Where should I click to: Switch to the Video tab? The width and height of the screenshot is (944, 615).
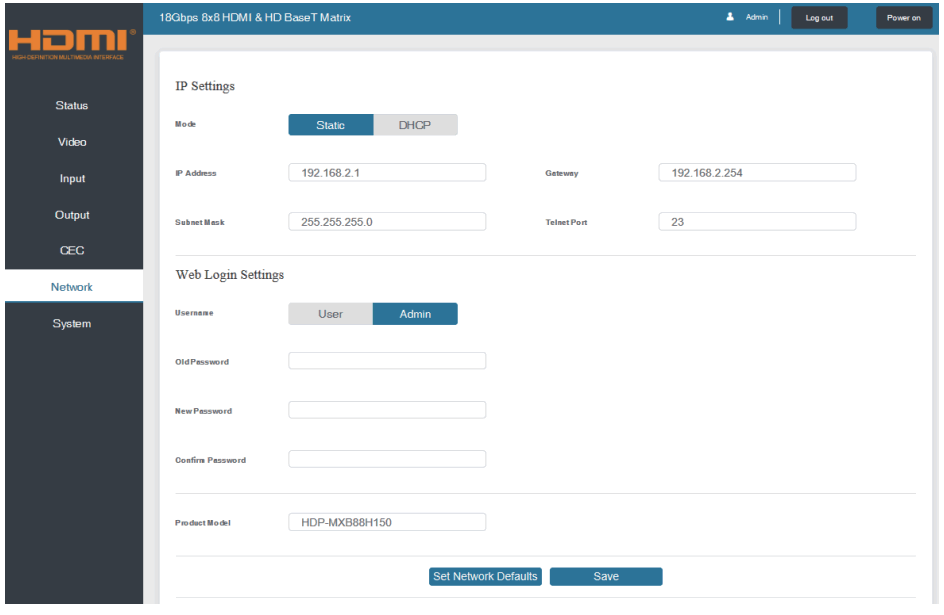(x=71, y=141)
